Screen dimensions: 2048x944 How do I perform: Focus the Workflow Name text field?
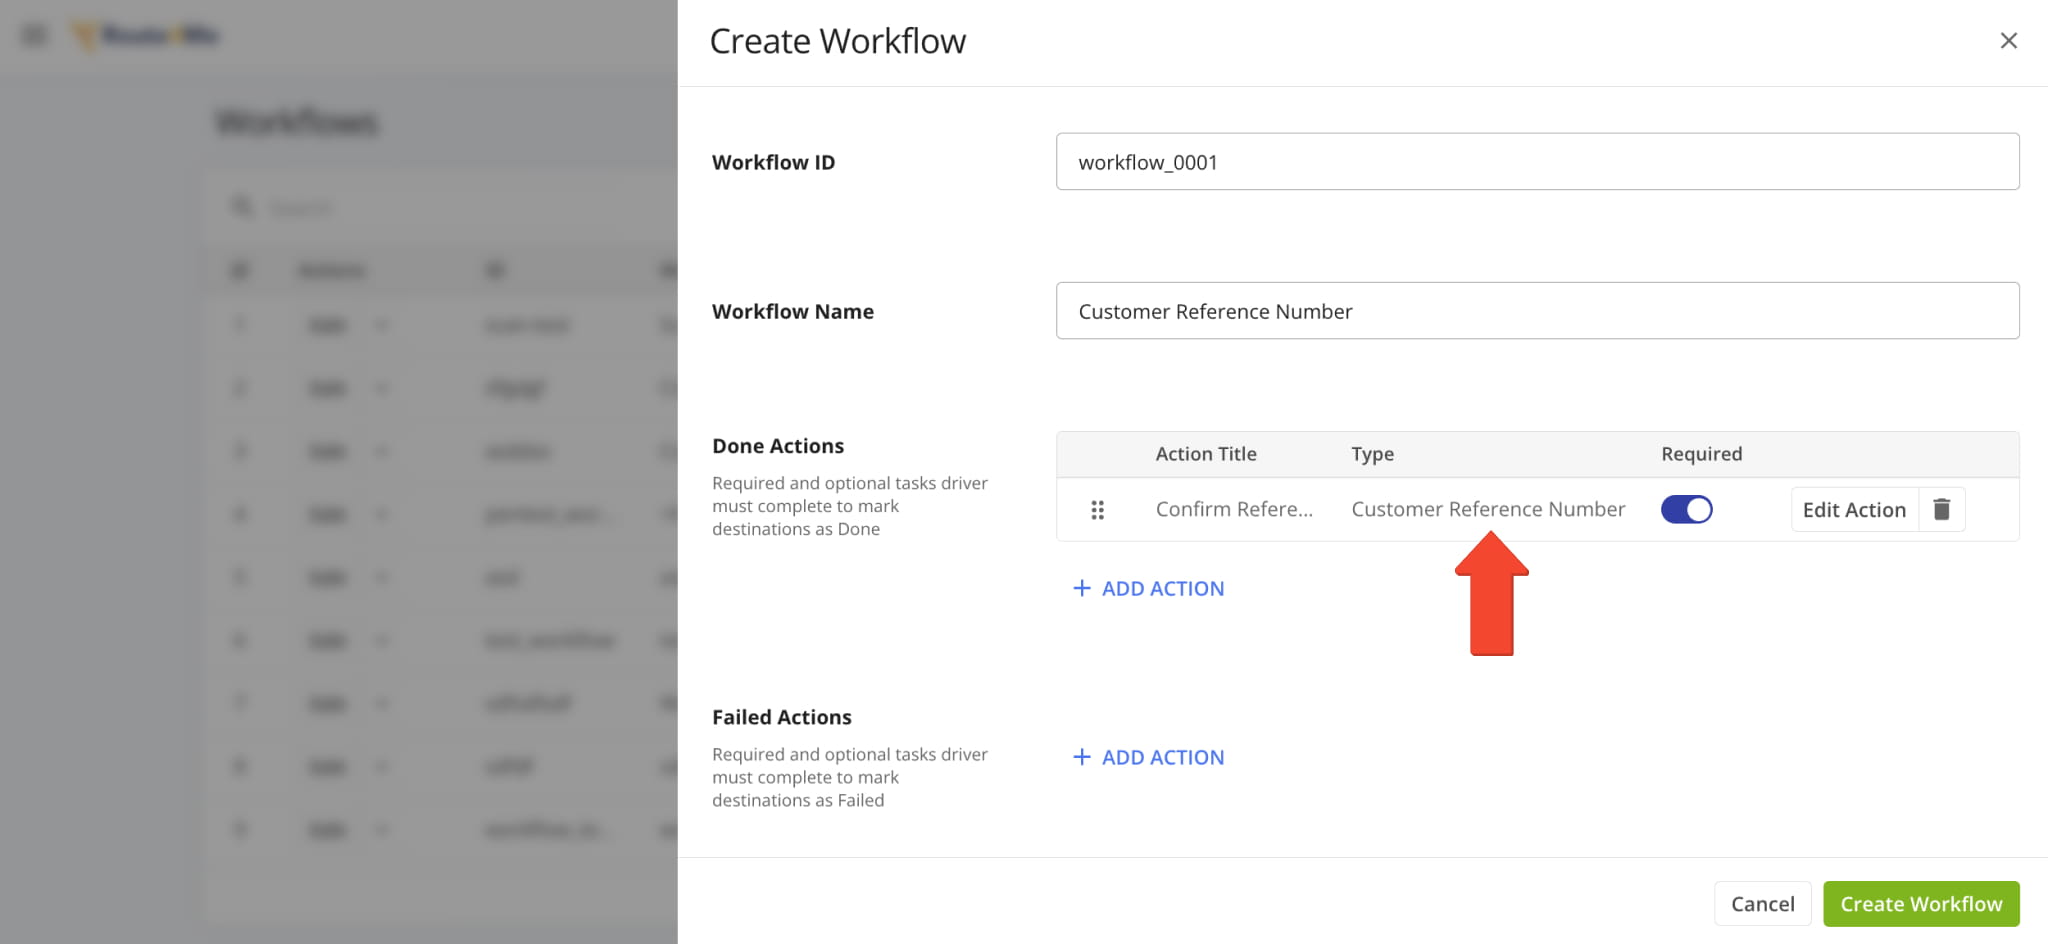tap(1537, 311)
